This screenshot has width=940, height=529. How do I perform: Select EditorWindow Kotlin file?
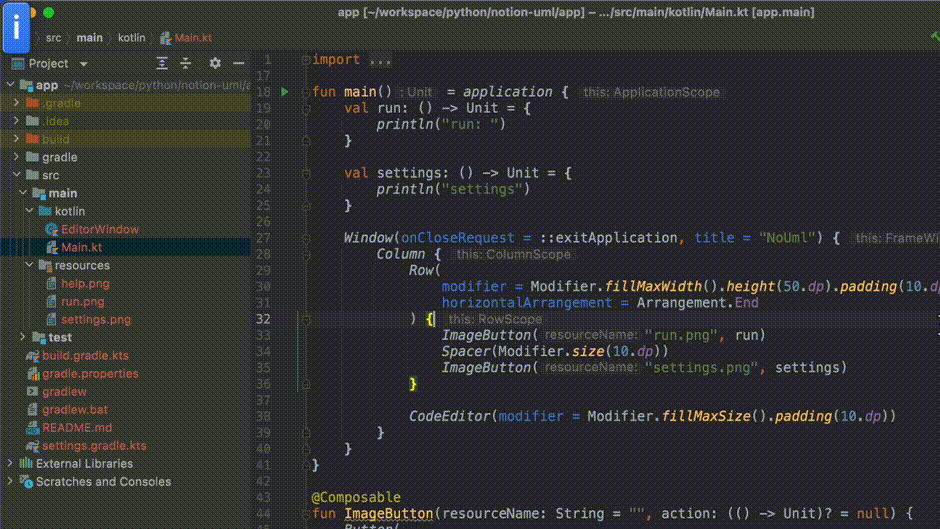click(x=99, y=229)
